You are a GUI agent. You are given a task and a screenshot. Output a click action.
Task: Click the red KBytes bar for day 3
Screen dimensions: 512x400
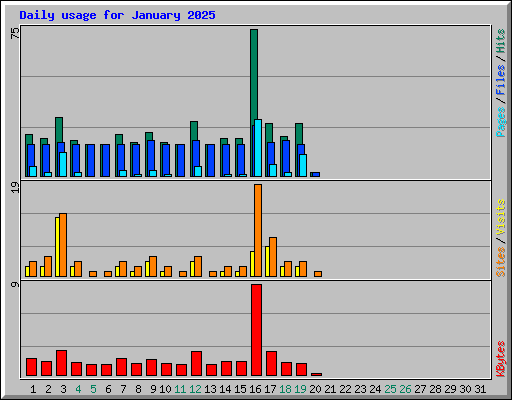click(x=61, y=363)
